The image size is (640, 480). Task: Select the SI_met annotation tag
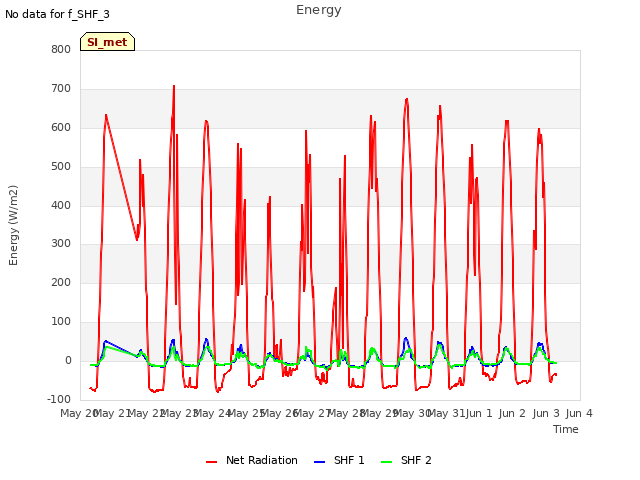coord(107,42)
